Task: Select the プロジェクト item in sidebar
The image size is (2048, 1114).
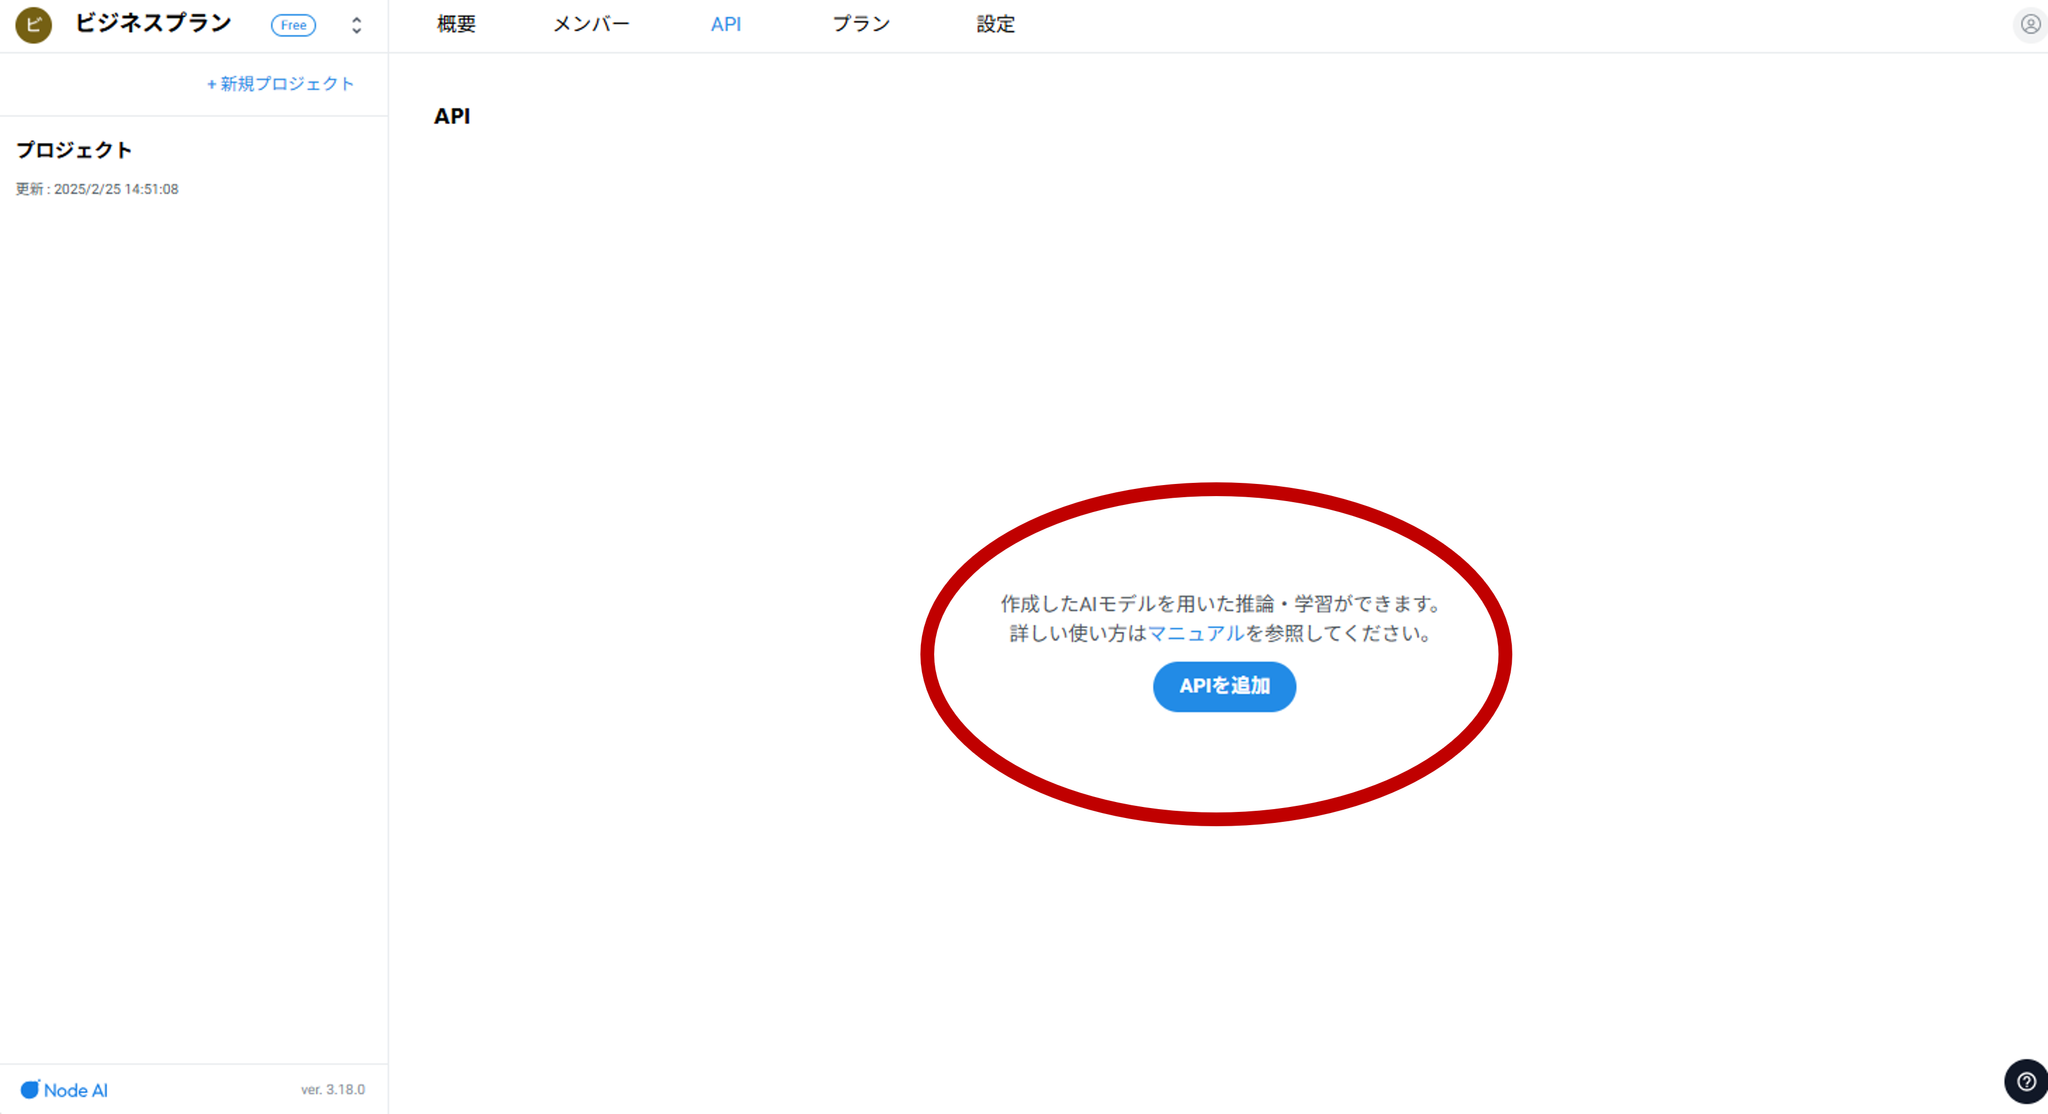Action: pyautogui.click(x=74, y=150)
